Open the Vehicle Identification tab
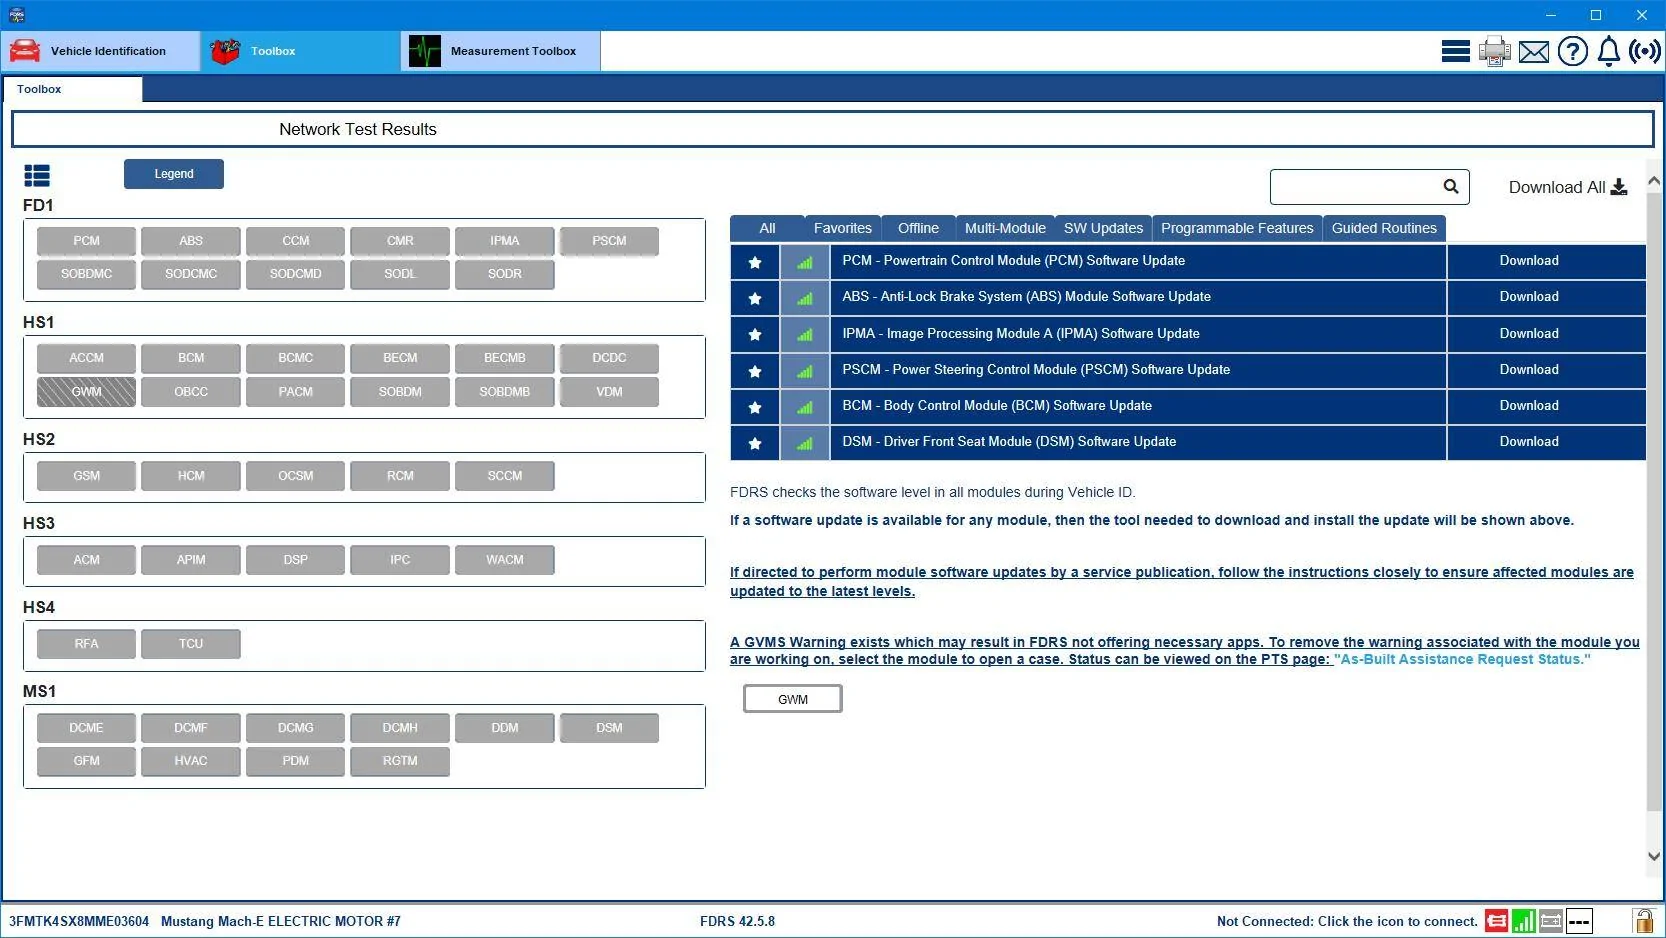 point(100,51)
